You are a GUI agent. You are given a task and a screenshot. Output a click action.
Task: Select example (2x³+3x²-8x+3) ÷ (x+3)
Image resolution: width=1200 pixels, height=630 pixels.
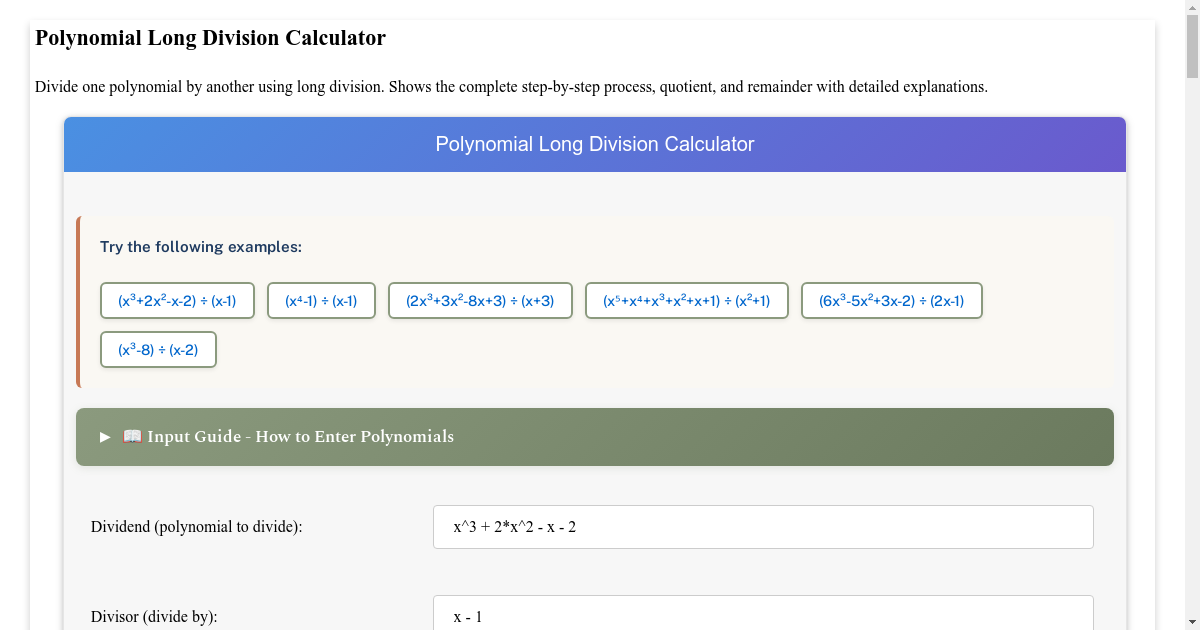pos(480,300)
